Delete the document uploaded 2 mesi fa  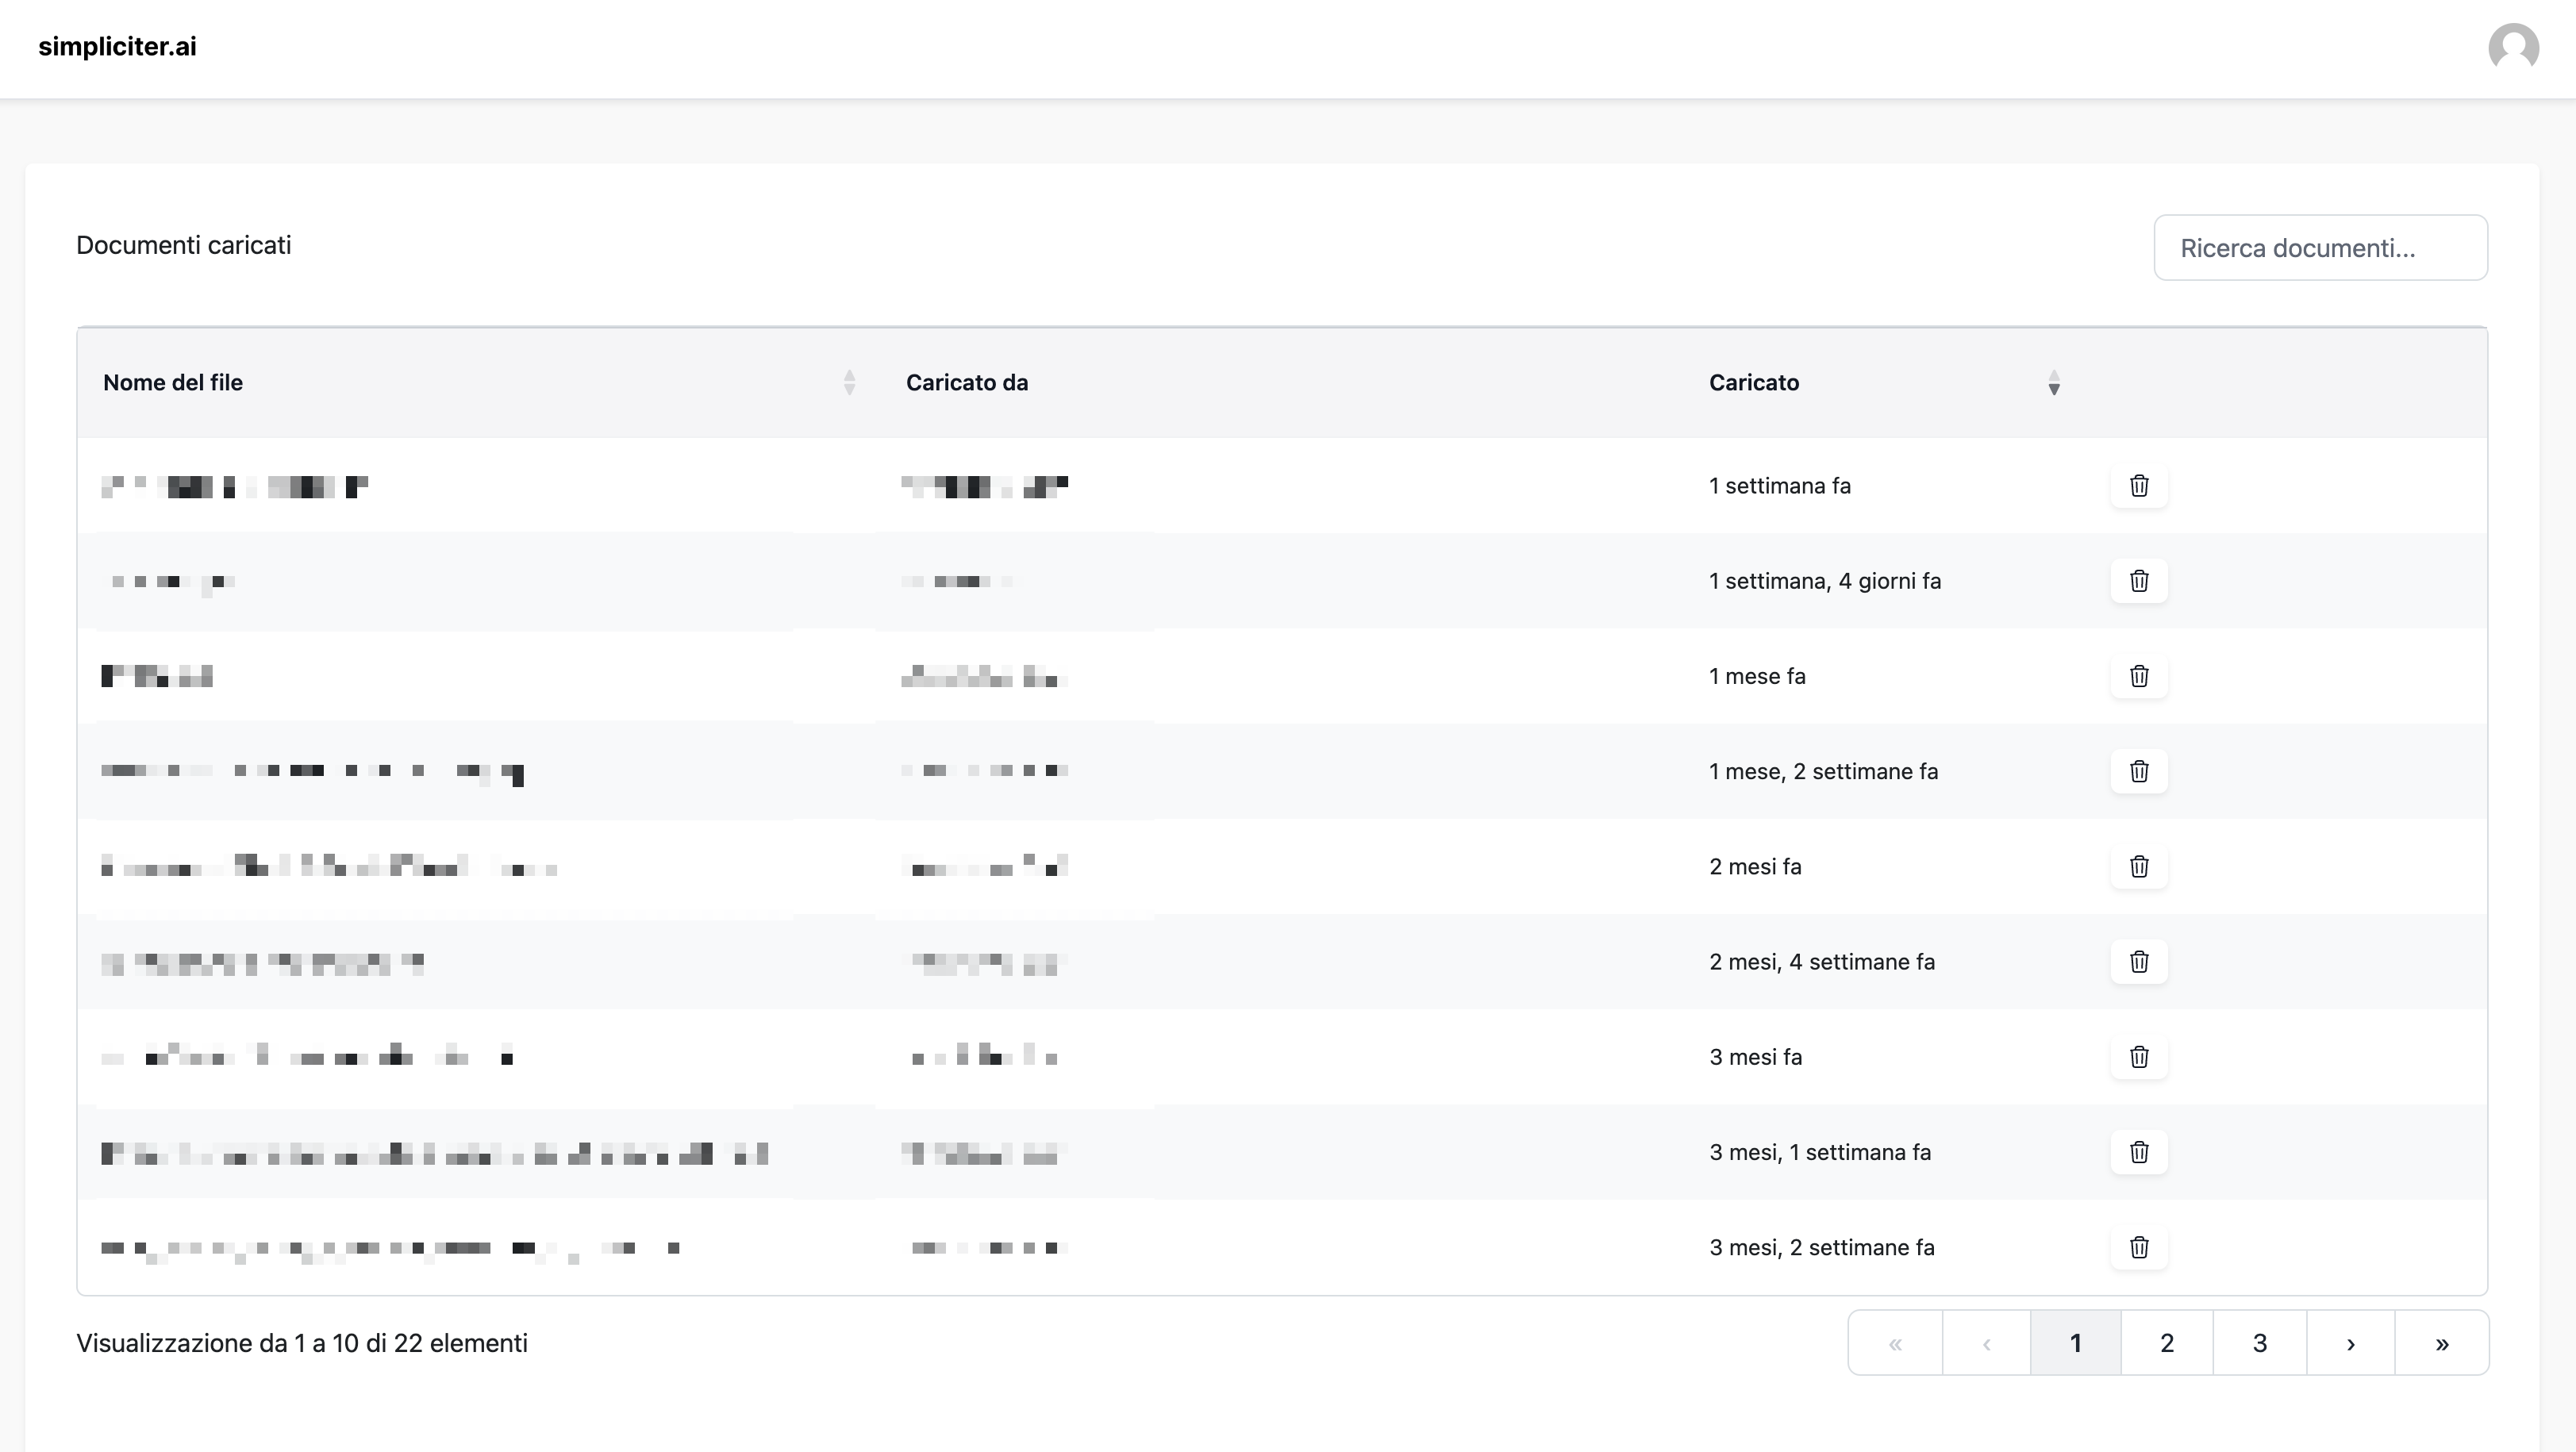pos(2138,866)
